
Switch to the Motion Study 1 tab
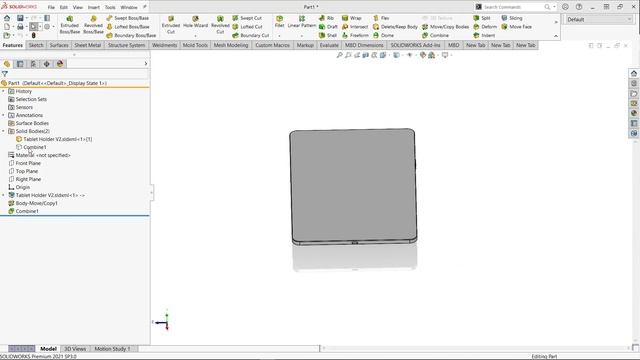pos(112,349)
